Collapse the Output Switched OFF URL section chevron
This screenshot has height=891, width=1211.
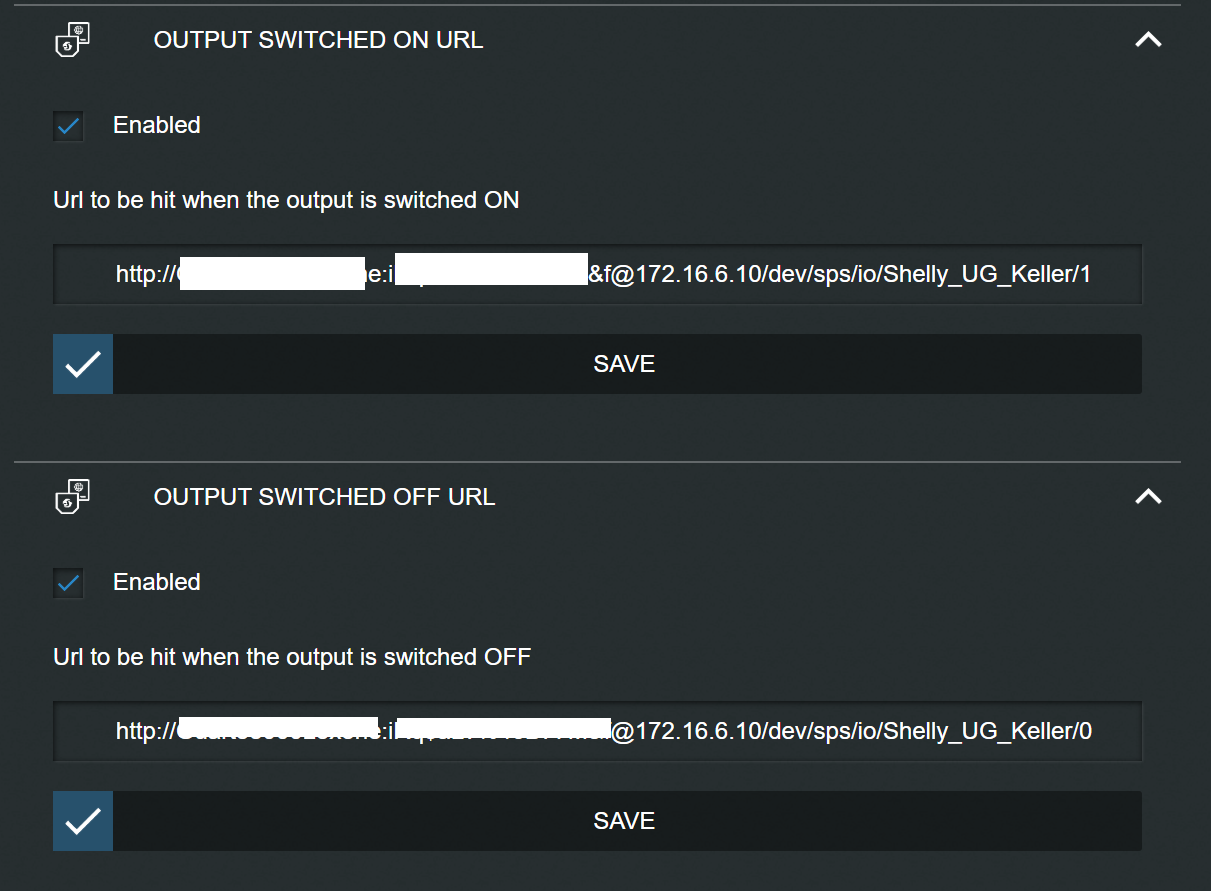[x=1148, y=497]
